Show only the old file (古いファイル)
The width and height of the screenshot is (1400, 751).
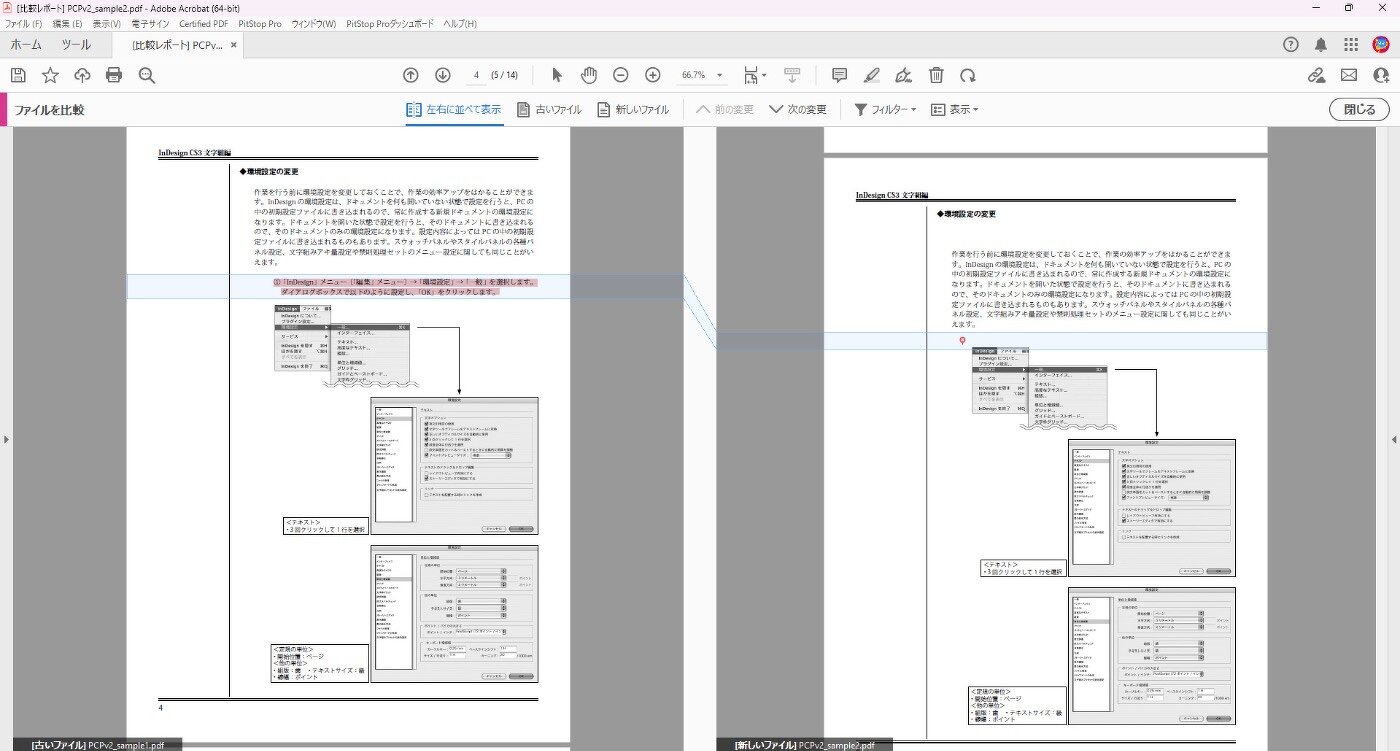[x=549, y=110]
